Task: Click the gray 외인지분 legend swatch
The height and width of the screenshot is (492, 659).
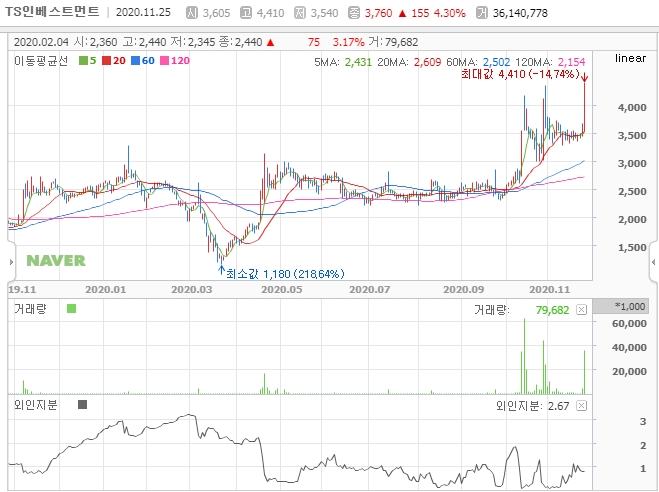Action: (82, 405)
